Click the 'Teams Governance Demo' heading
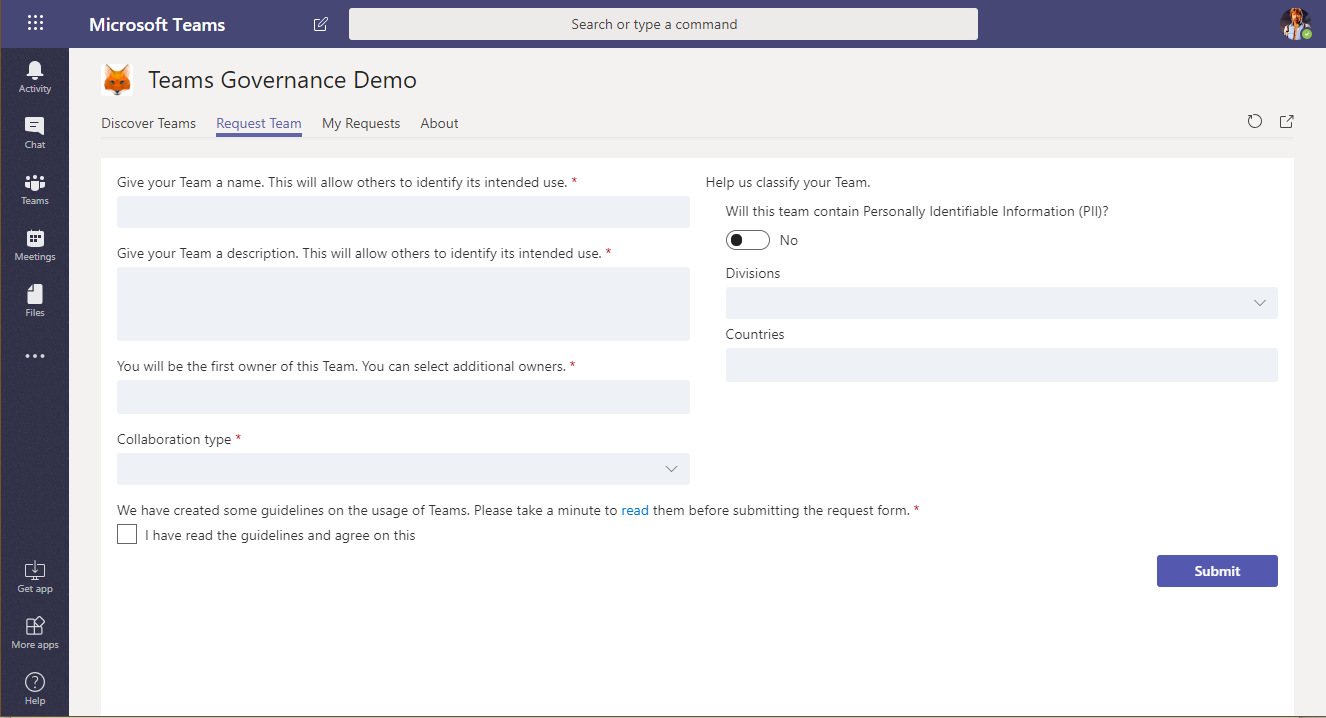1326x718 pixels. point(283,80)
